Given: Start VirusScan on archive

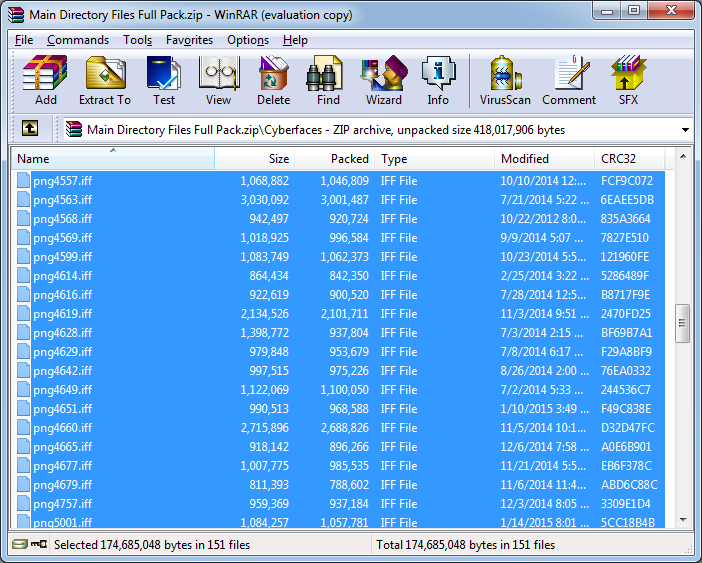Looking at the screenshot, I should pos(505,81).
